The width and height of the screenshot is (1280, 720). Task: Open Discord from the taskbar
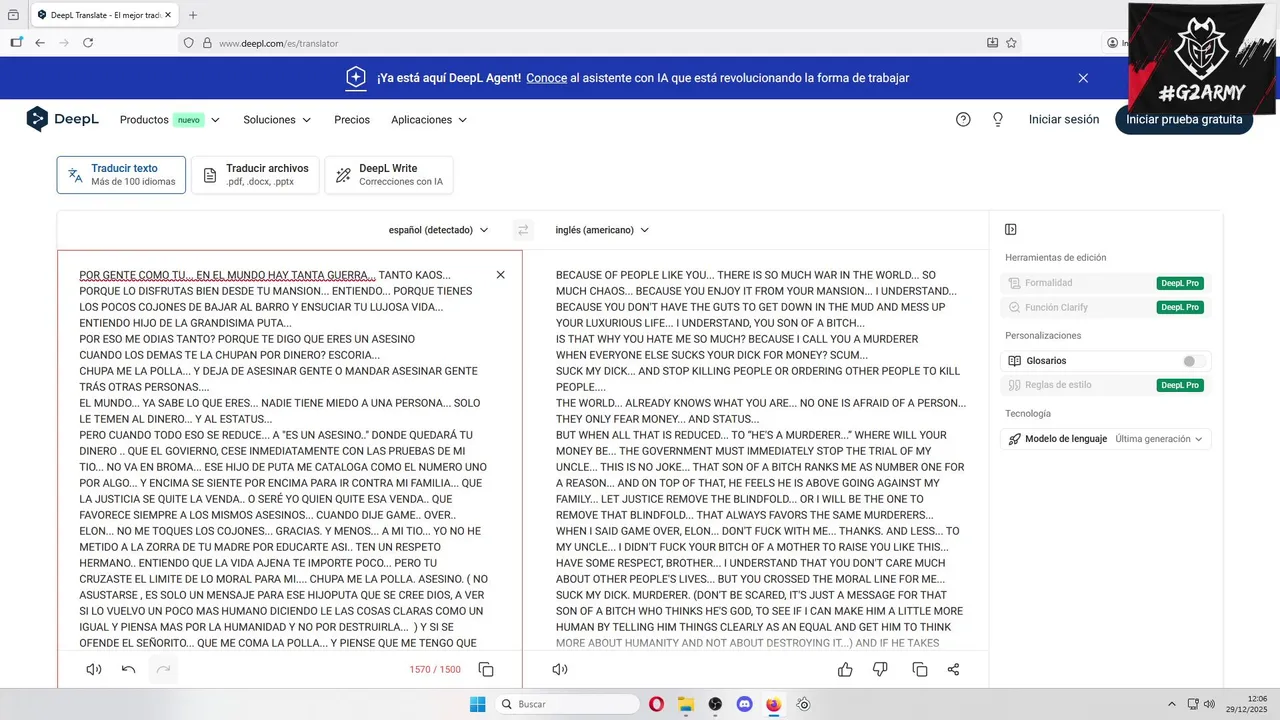click(744, 704)
